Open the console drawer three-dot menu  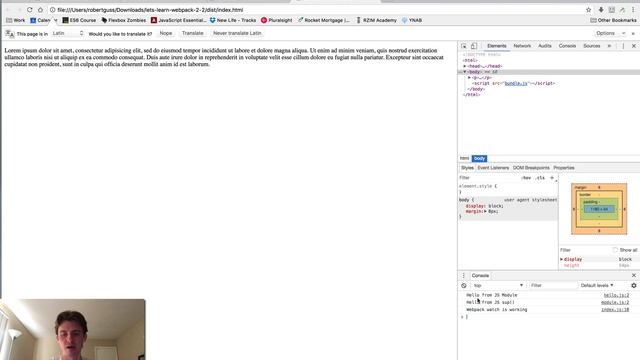pyautogui.click(x=463, y=276)
